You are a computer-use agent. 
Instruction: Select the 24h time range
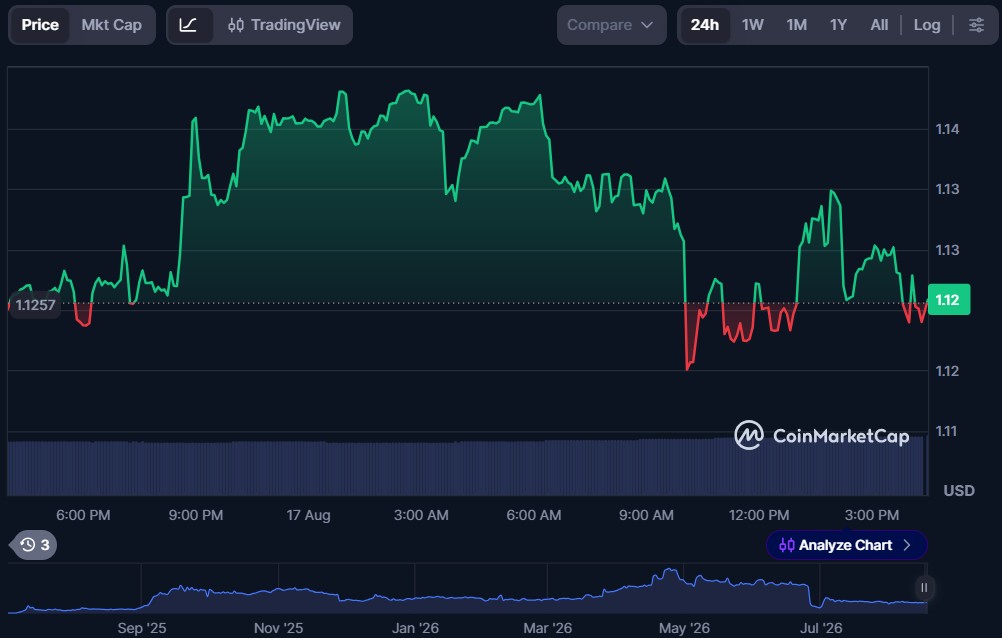pyautogui.click(x=705, y=25)
